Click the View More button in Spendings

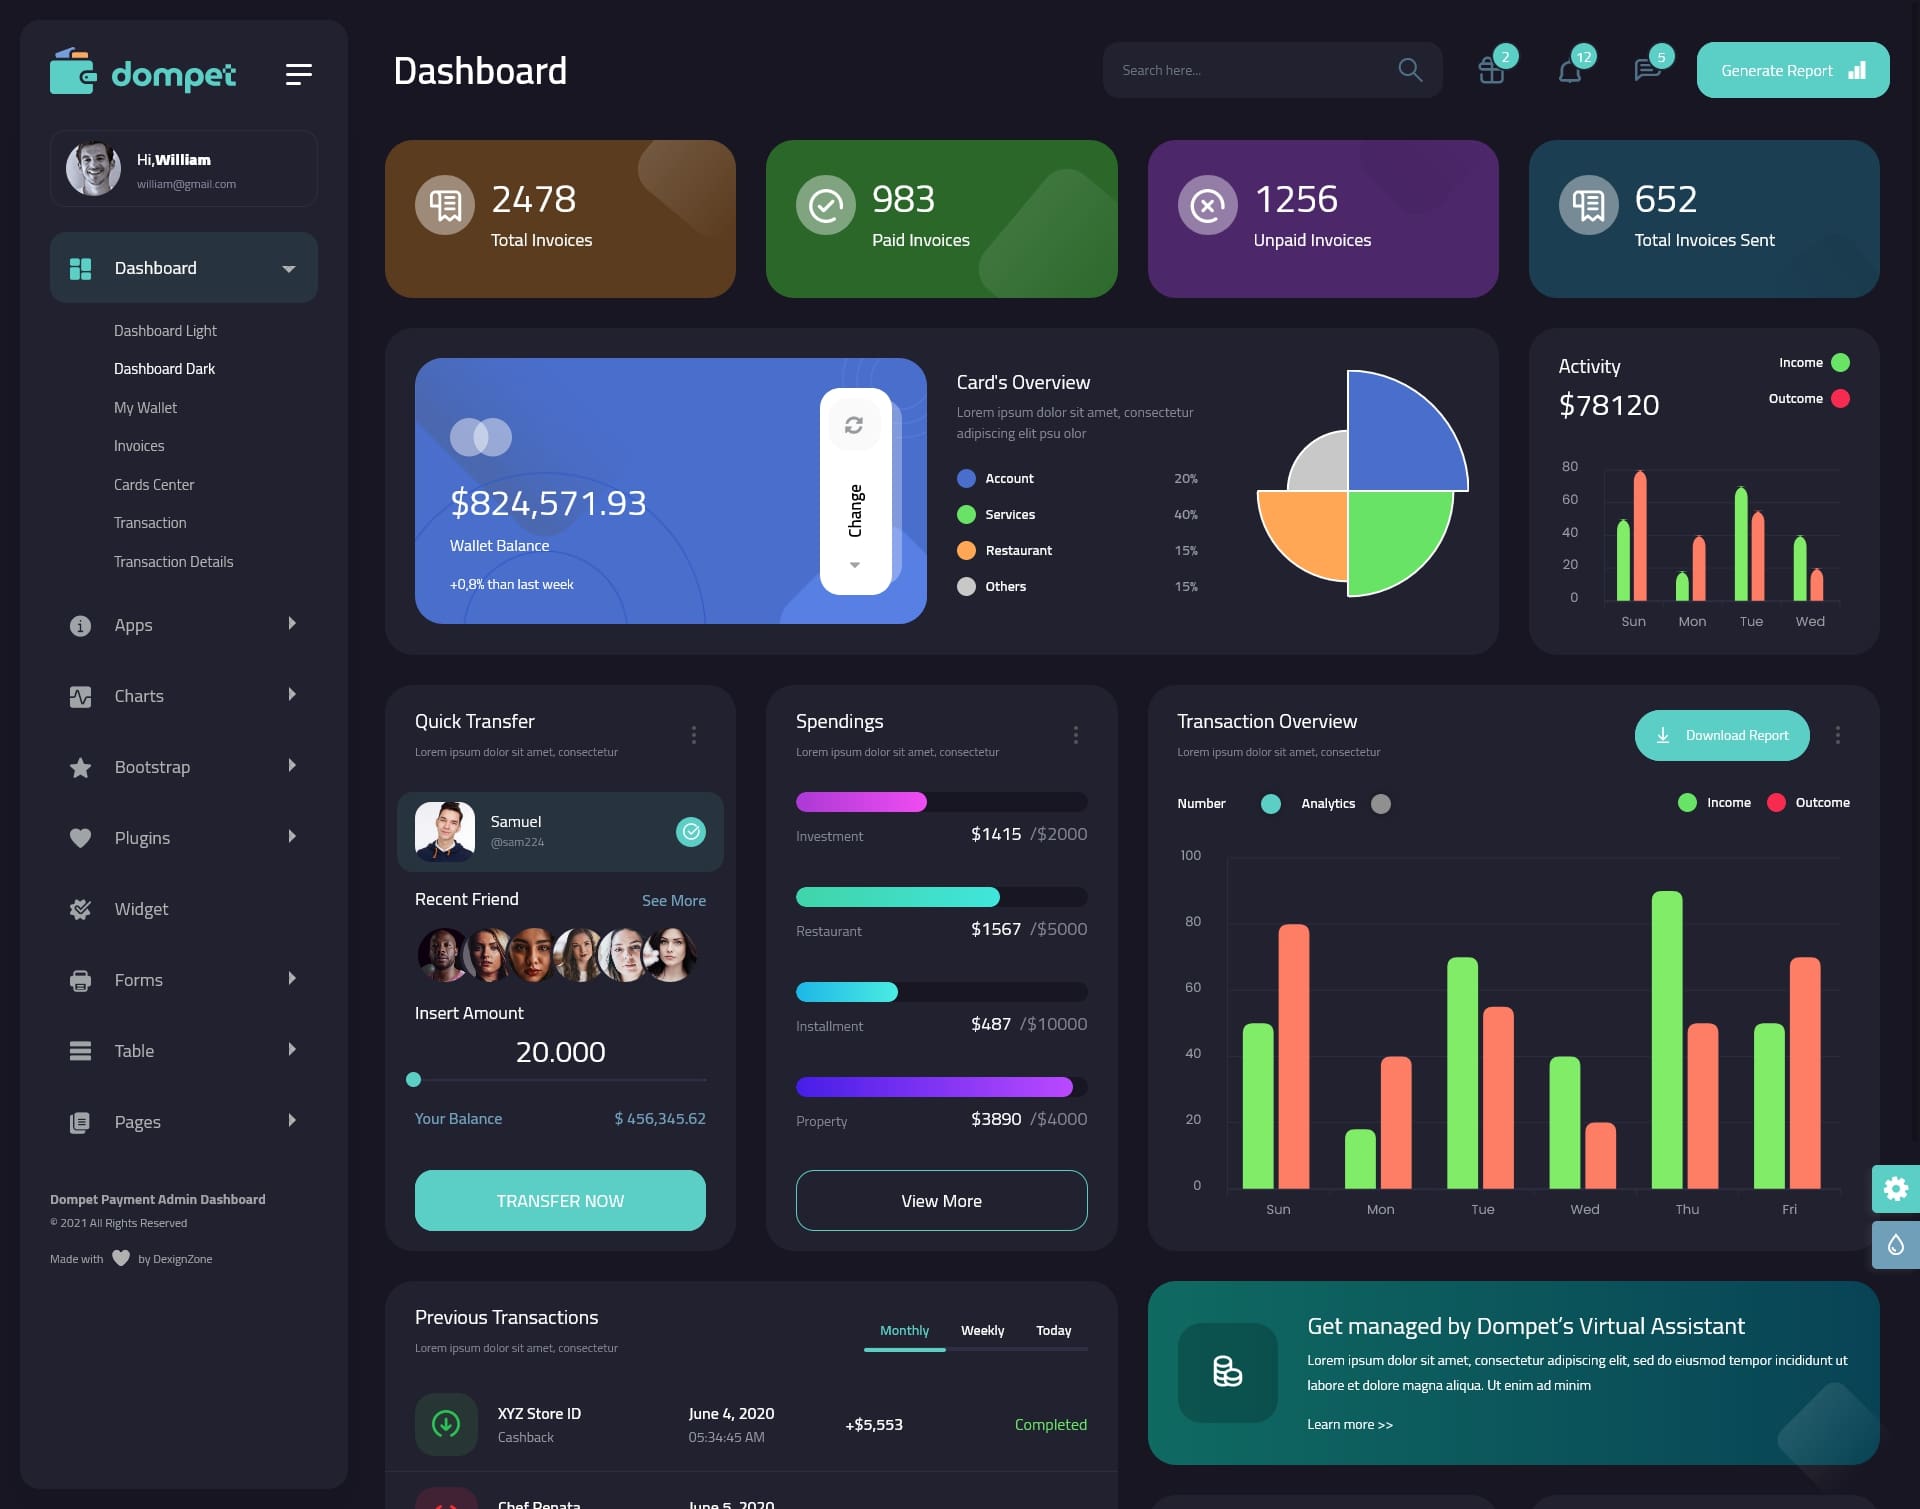(x=941, y=1200)
